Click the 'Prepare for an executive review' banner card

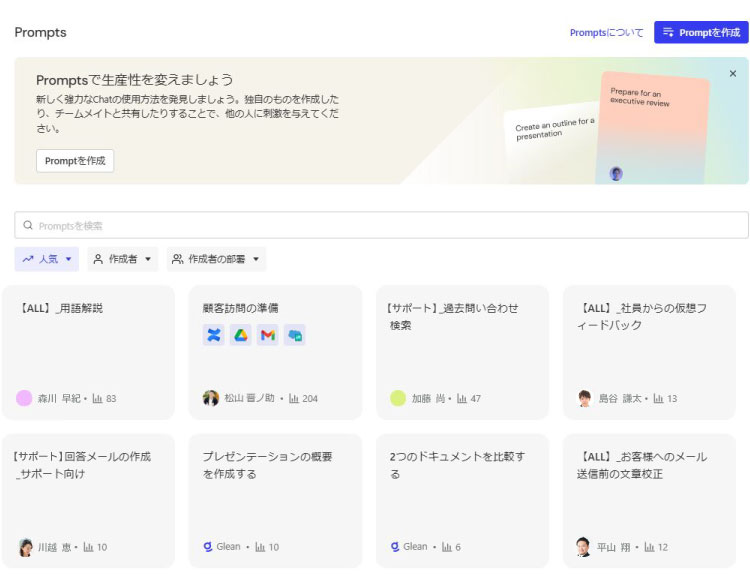point(653,128)
